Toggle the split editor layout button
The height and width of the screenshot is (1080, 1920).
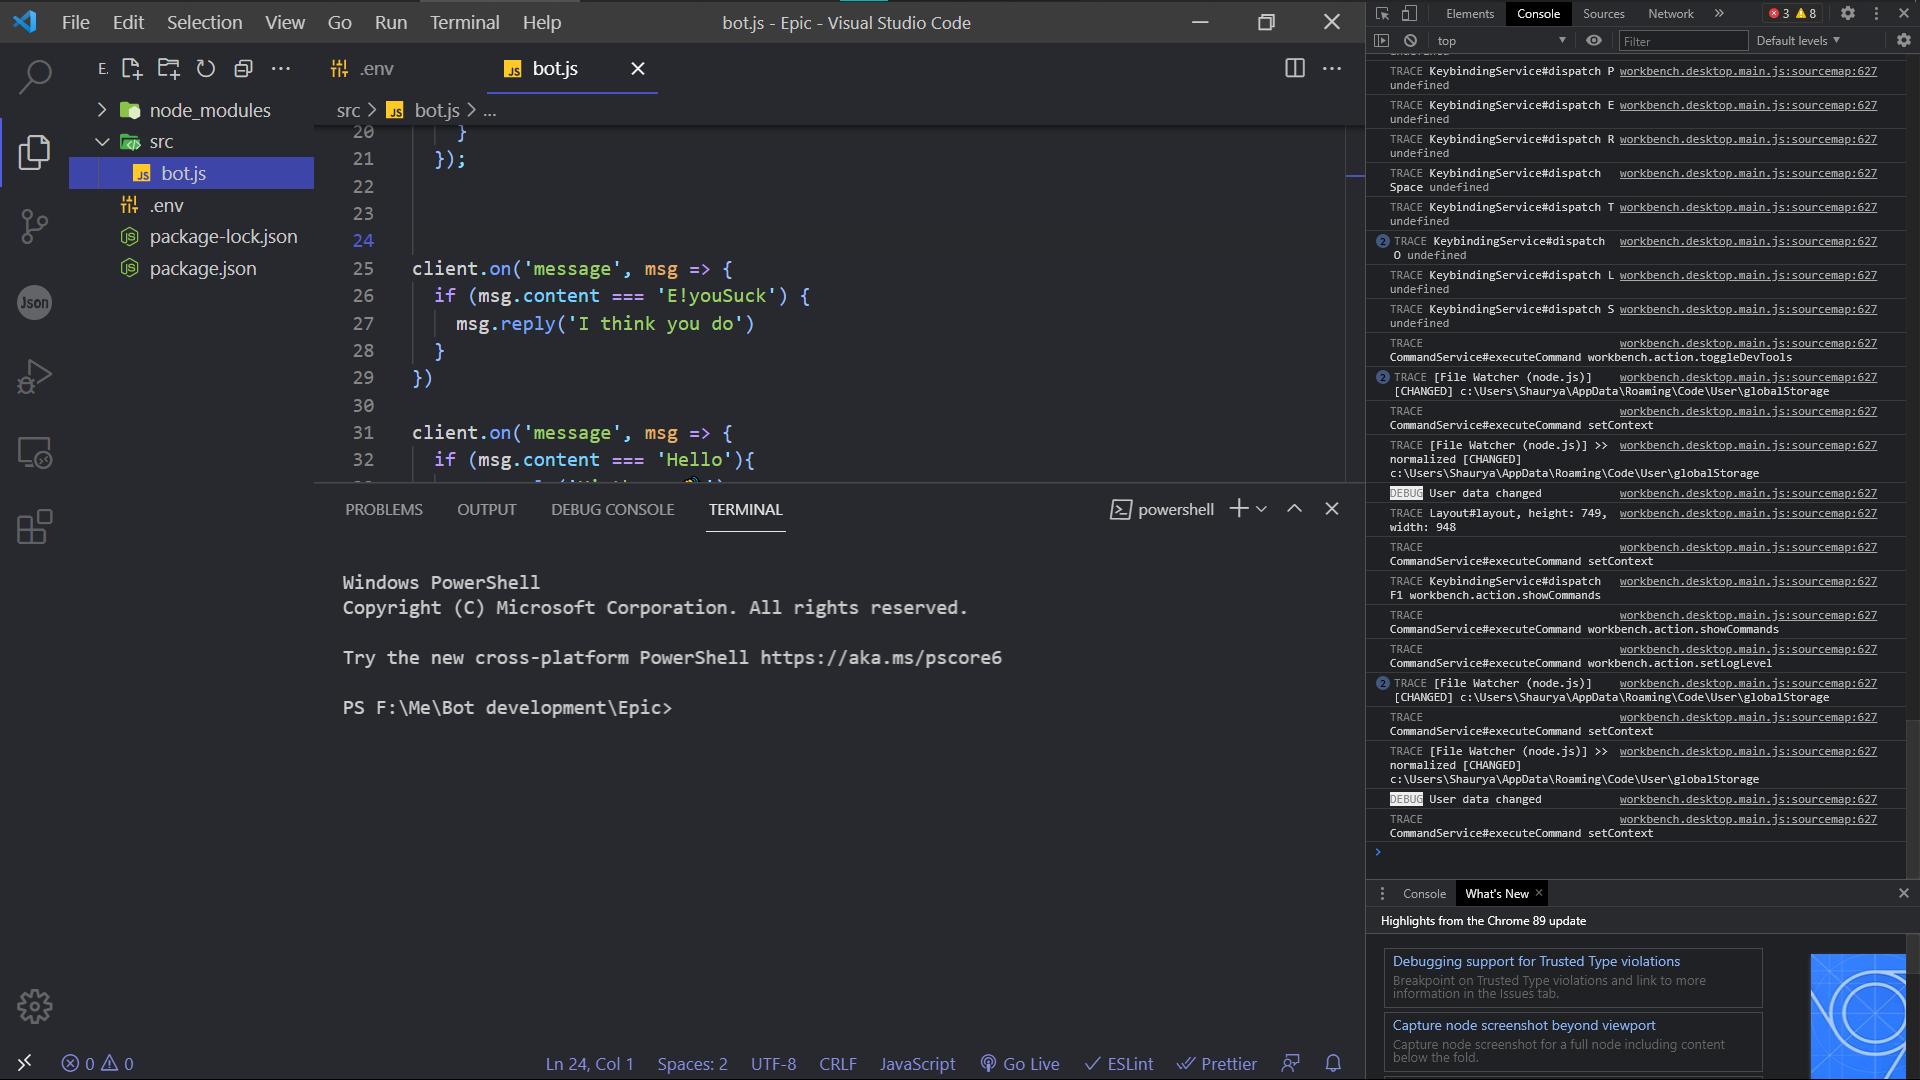click(x=1295, y=68)
